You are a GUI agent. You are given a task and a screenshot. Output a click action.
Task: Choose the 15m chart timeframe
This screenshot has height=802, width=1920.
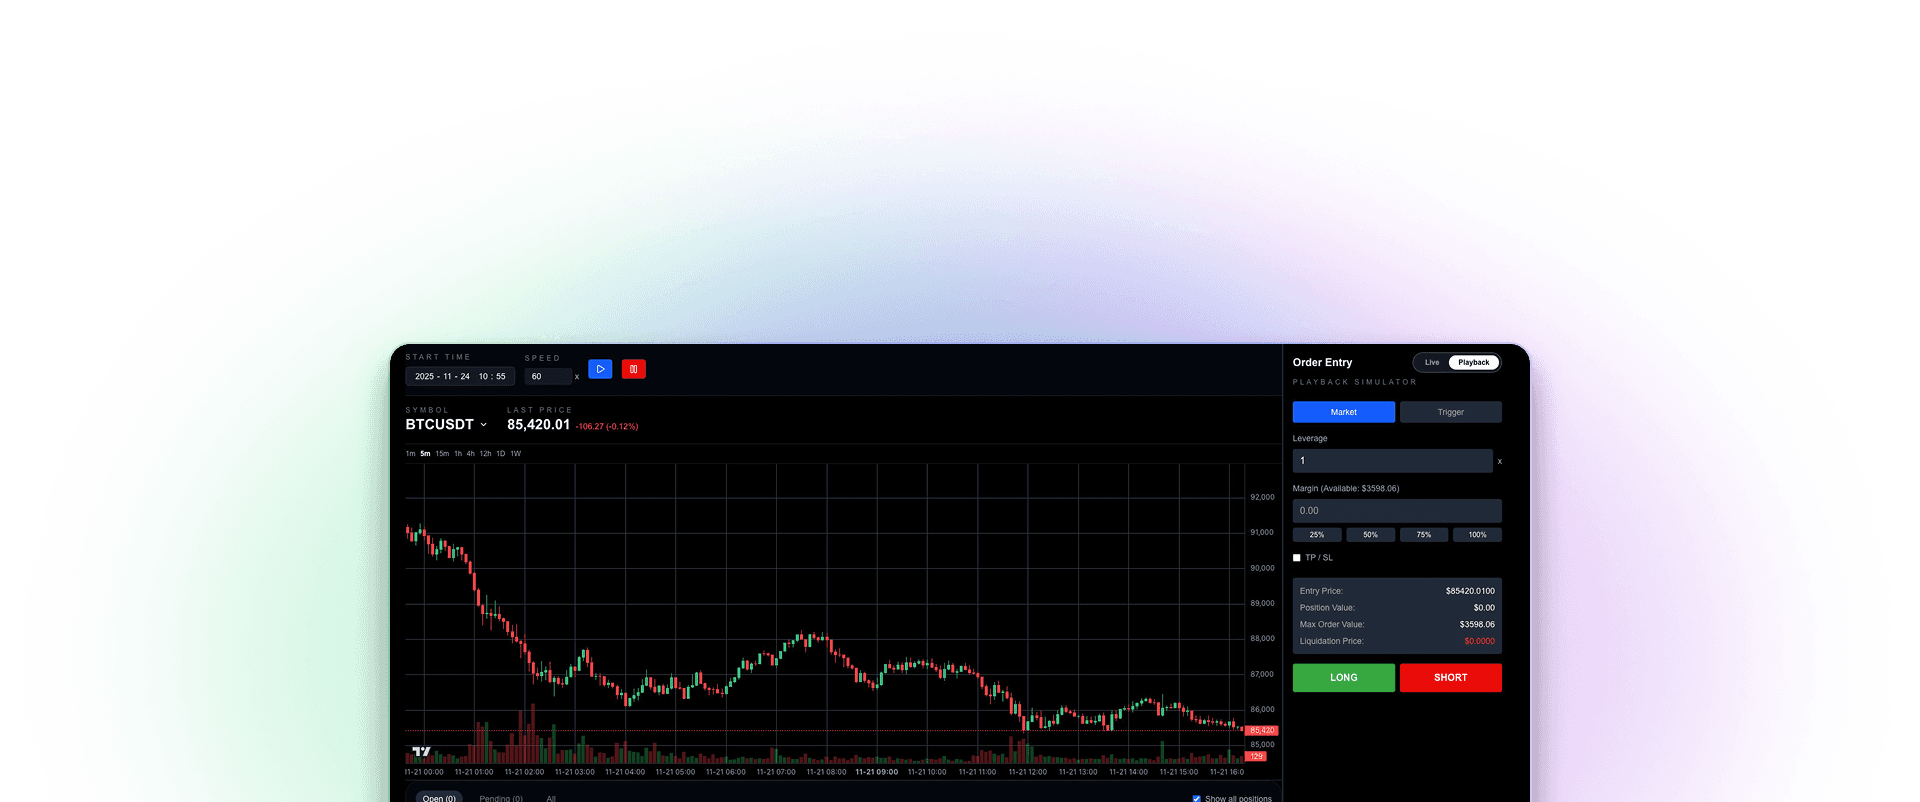click(442, 454)
